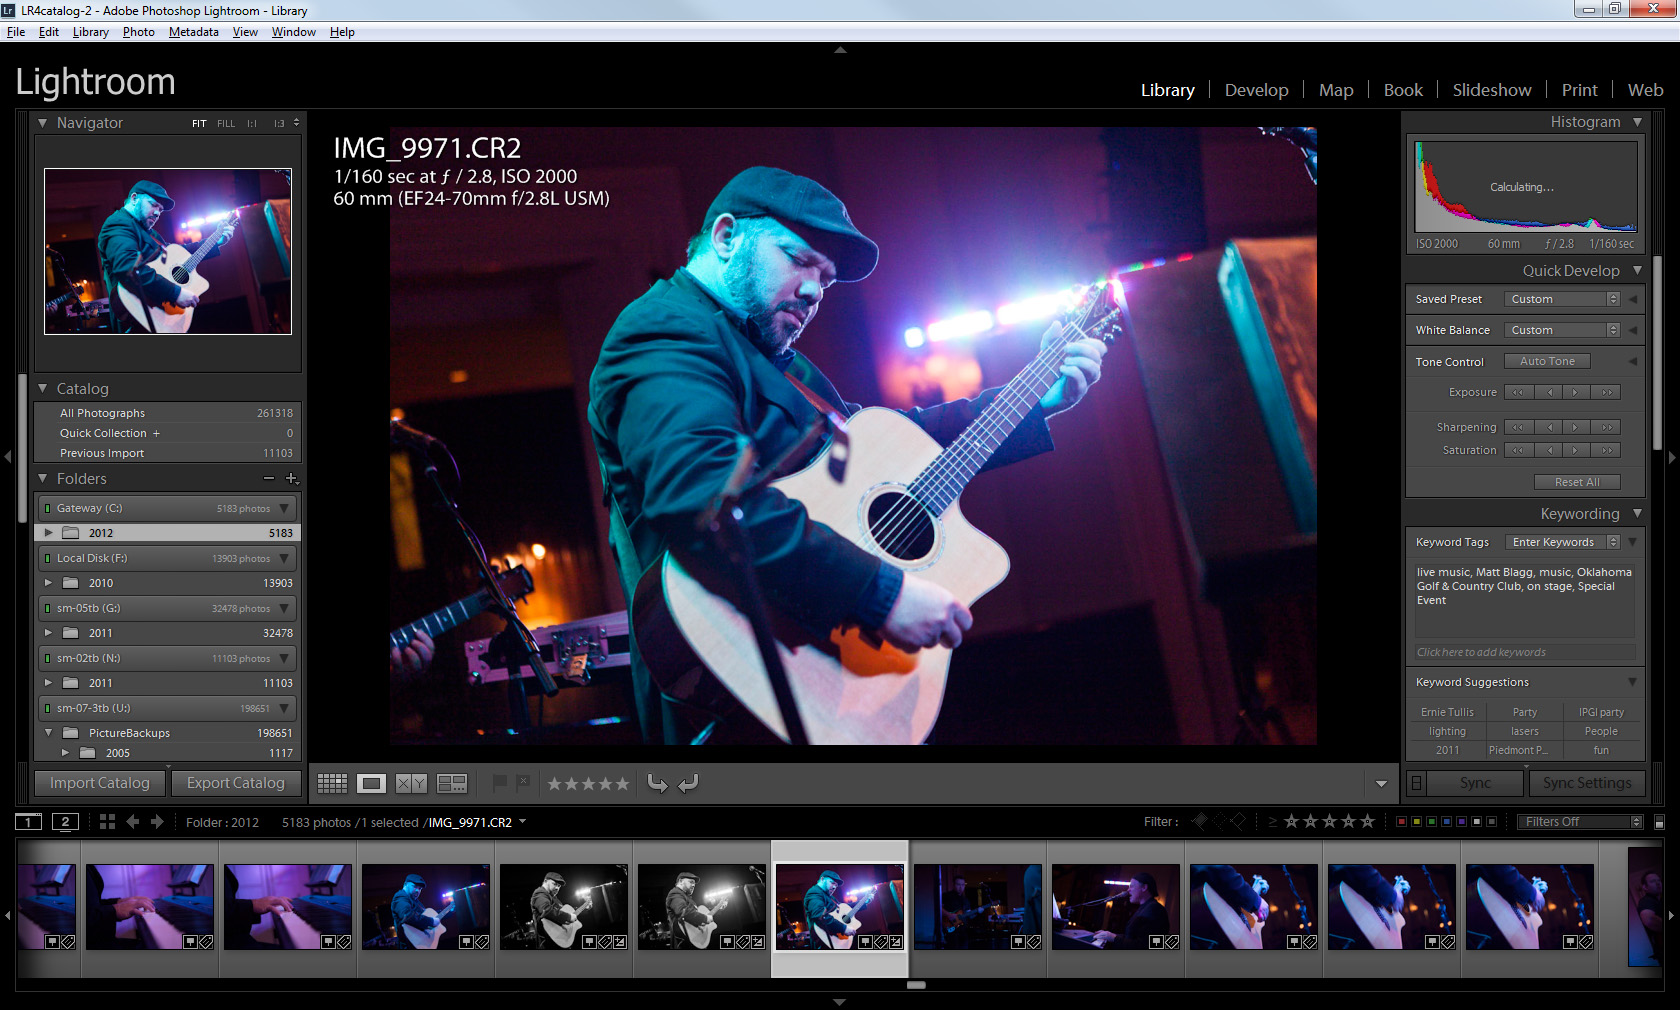Collapse the Navigator panel
This screenshot has width=1680, height=1010.
[43, 123]
